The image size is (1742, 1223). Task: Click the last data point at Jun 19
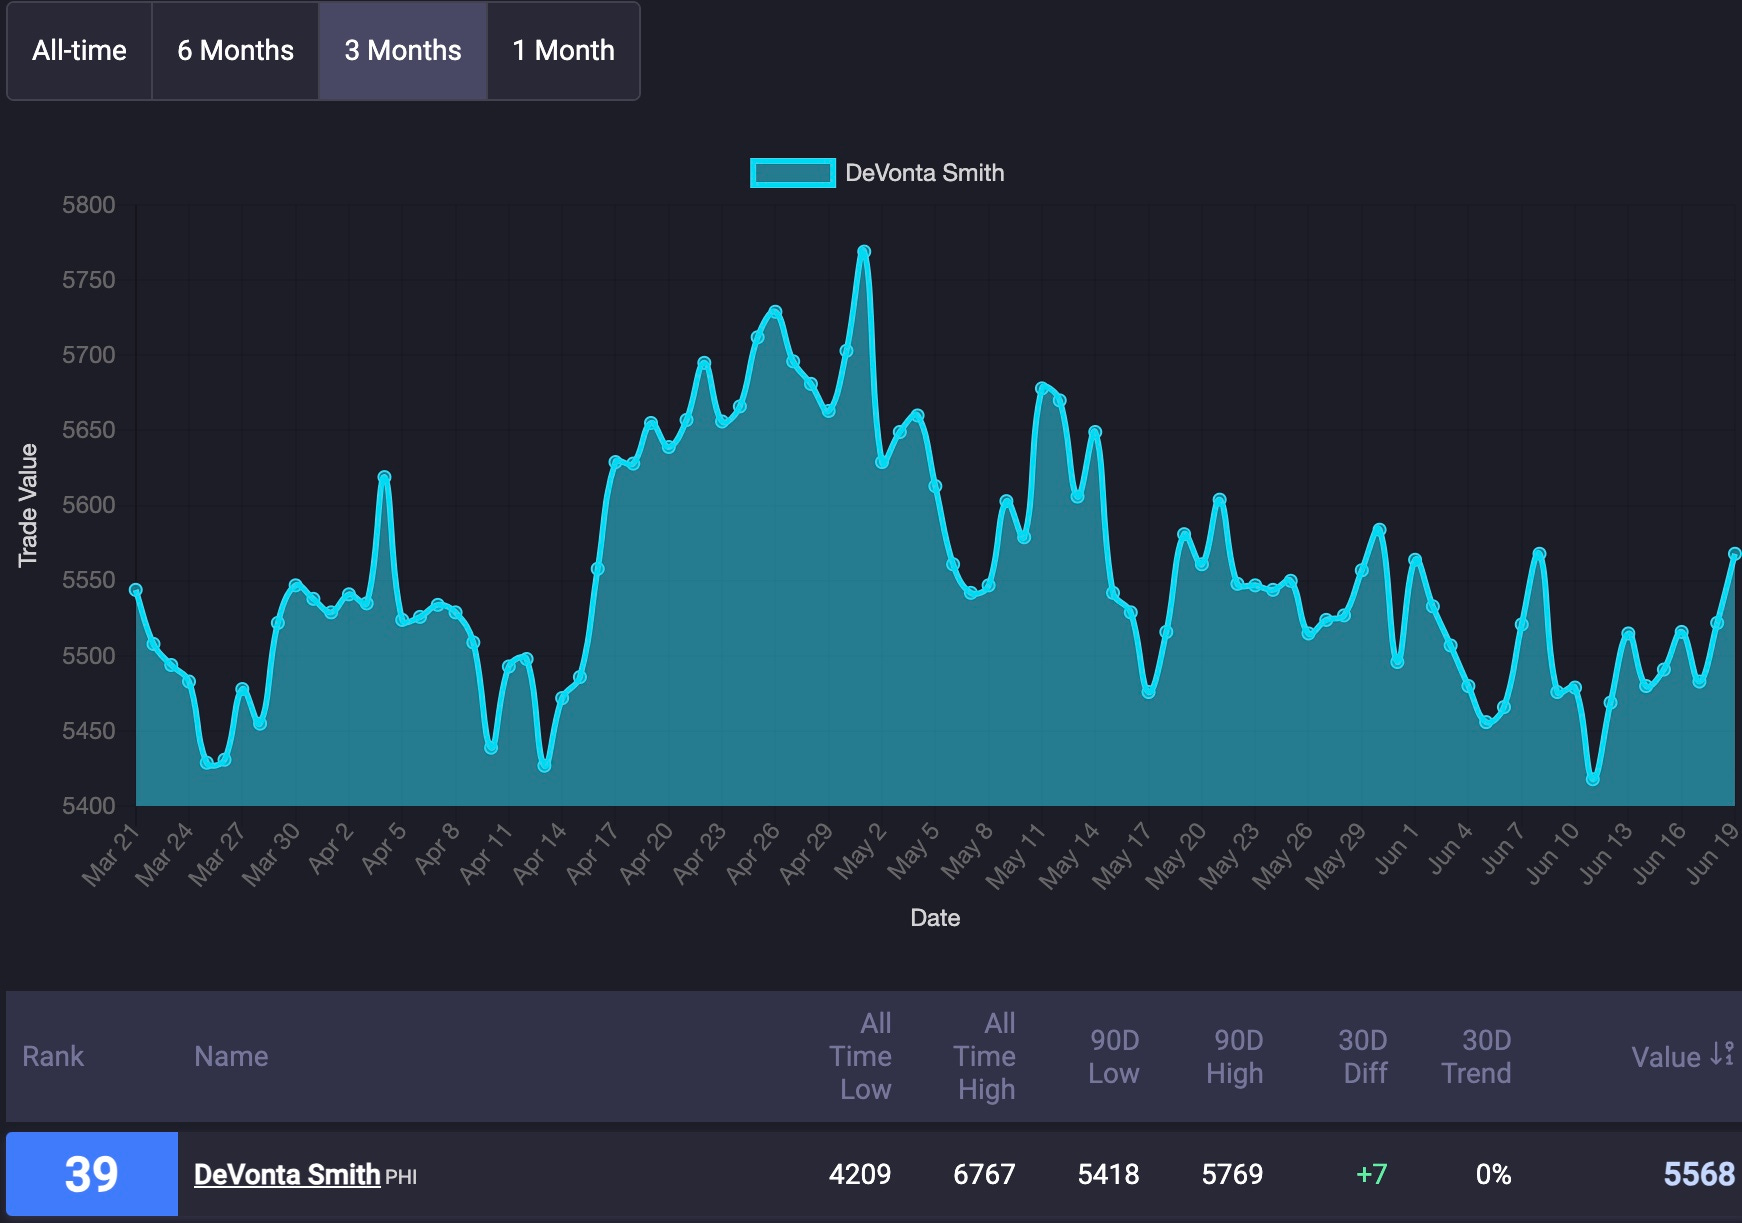1735,554
